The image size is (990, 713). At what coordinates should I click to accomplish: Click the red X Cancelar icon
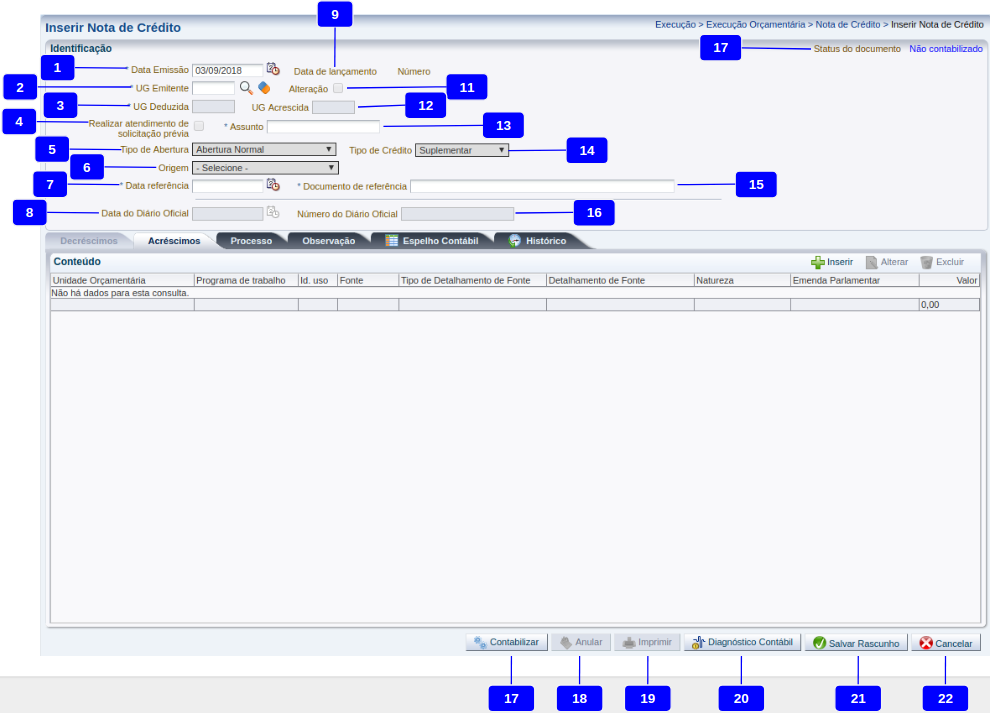pos(926,643)
